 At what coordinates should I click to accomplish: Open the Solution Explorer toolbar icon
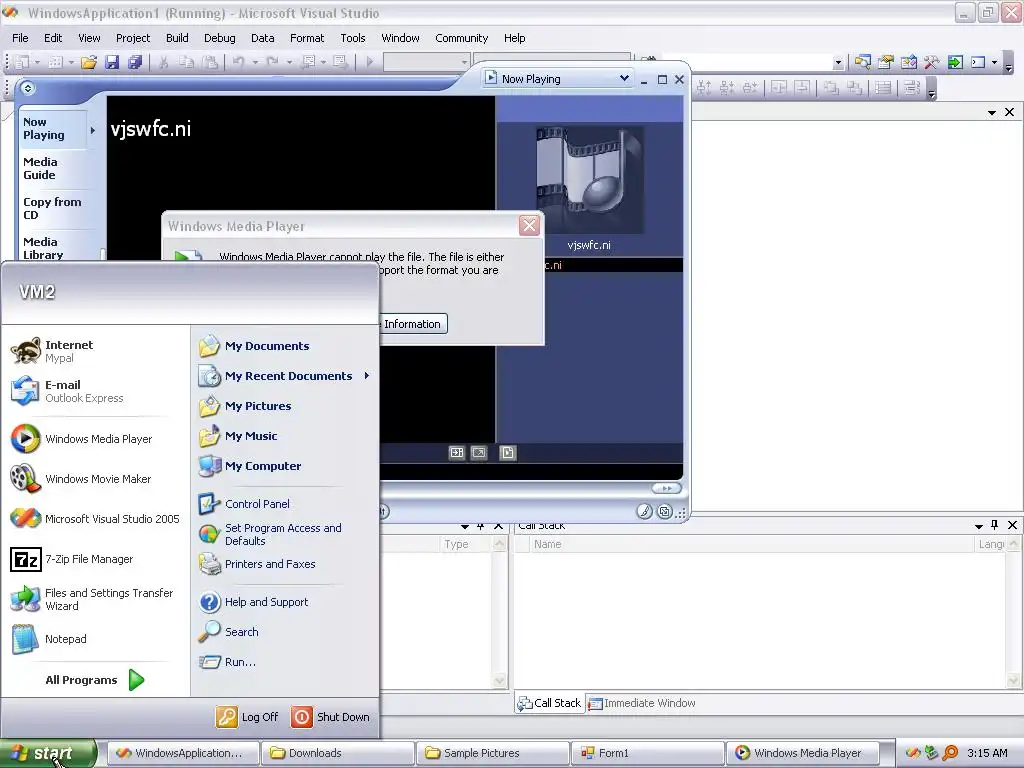(863, 62)
